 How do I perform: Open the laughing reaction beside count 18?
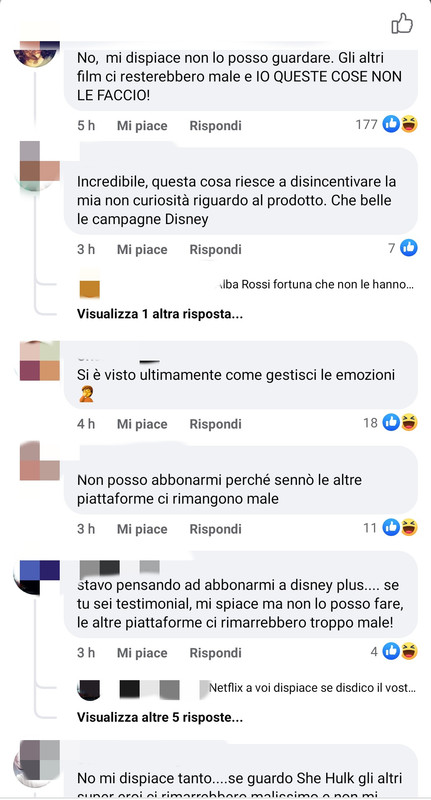pyautogui.click(x=409, y=422)
